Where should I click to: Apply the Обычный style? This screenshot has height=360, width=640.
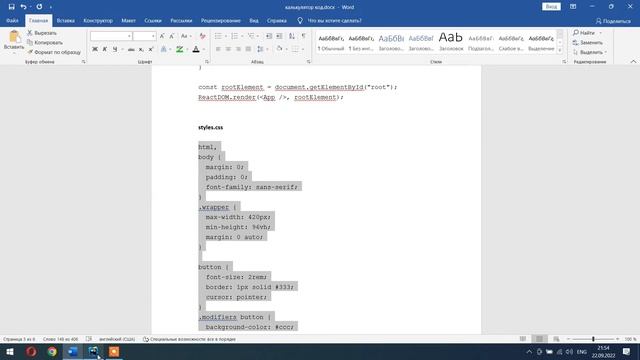pyautogui.click(x=331, y=42)
